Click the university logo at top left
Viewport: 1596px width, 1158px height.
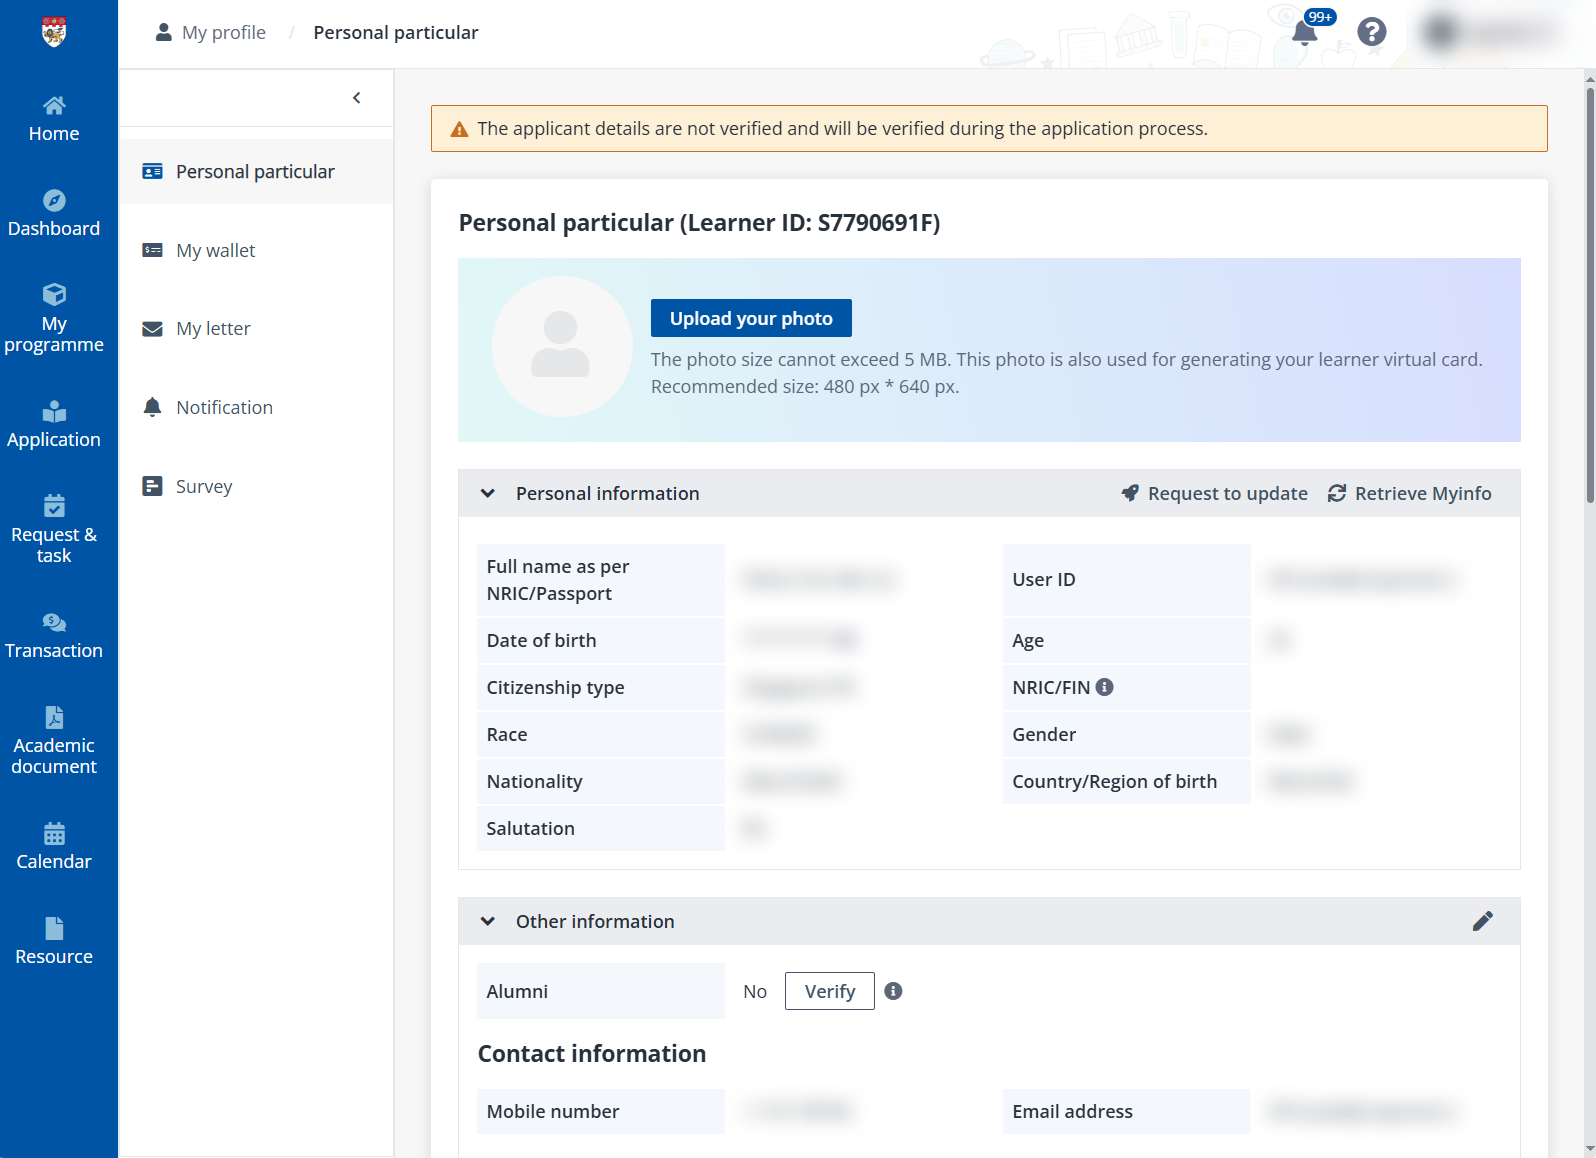click(x=54, y=32)
